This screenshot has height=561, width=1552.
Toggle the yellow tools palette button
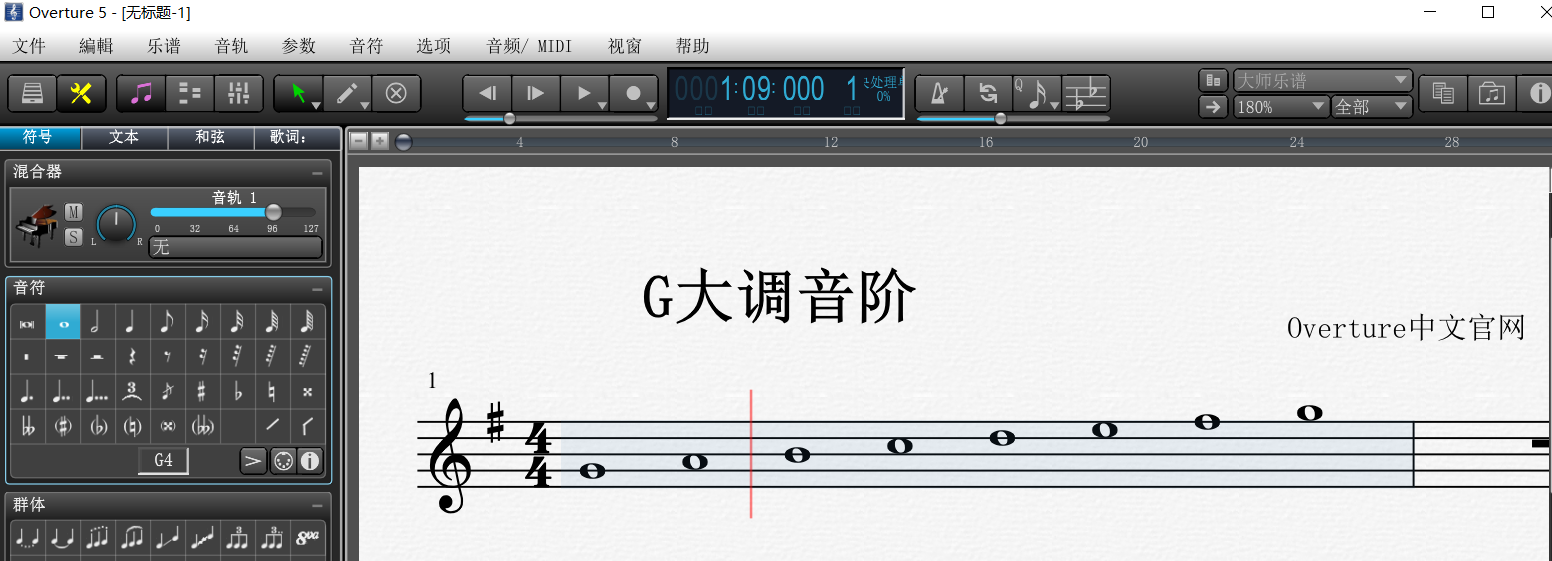[x=81, y=93]
